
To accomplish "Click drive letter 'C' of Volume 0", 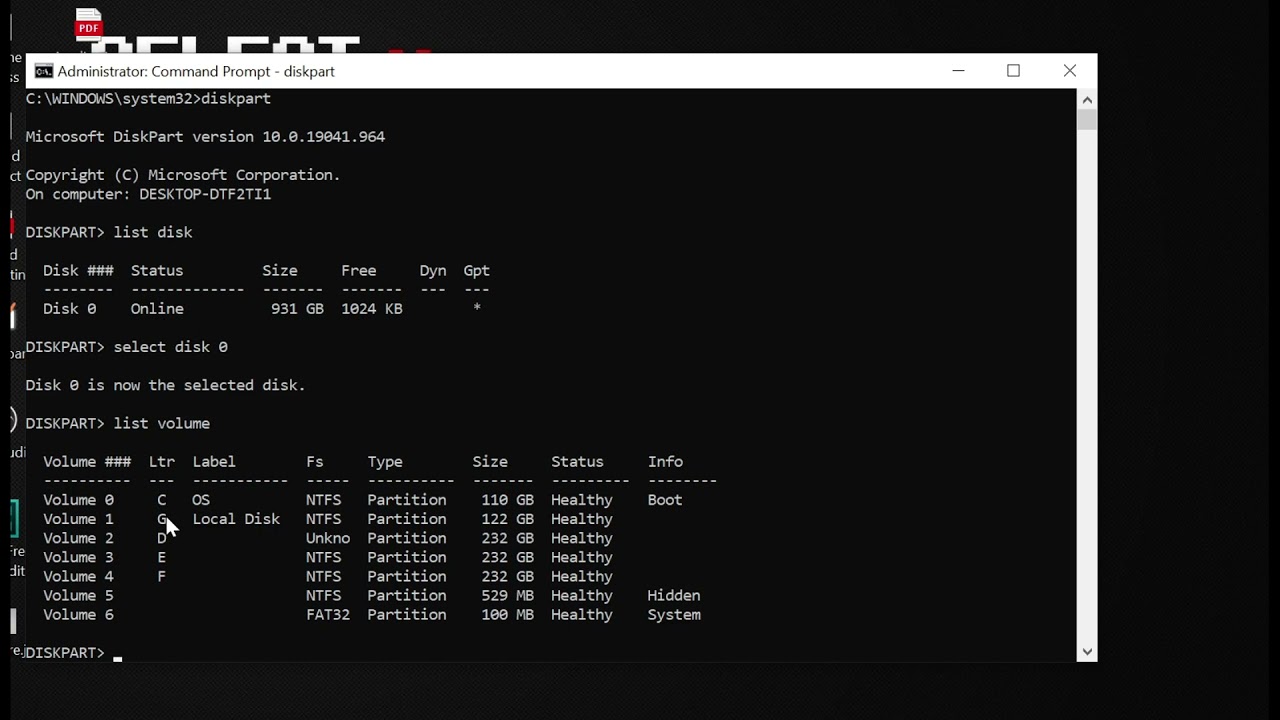I will point(161,500).
